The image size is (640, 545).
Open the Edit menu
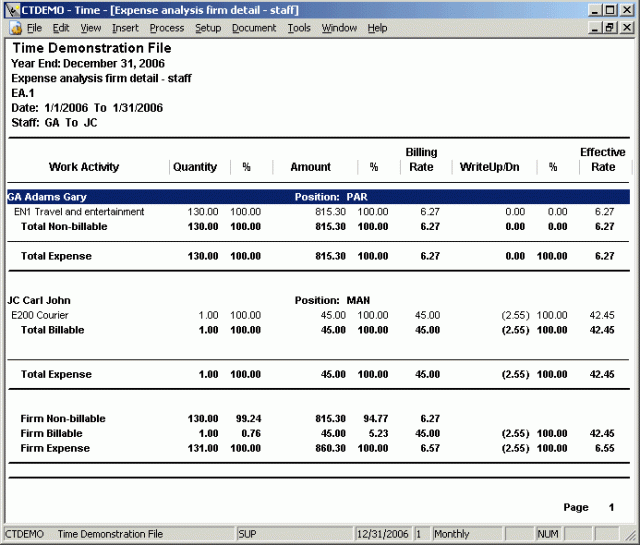(x=61, y=28)
